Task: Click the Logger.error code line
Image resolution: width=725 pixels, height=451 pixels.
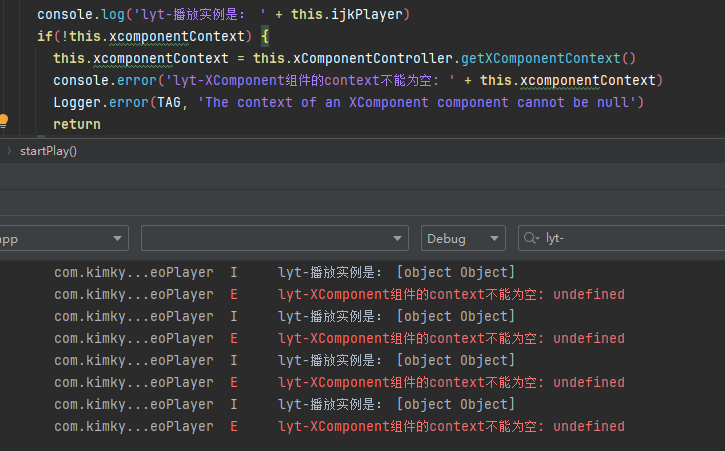Action: click(348, 102)
